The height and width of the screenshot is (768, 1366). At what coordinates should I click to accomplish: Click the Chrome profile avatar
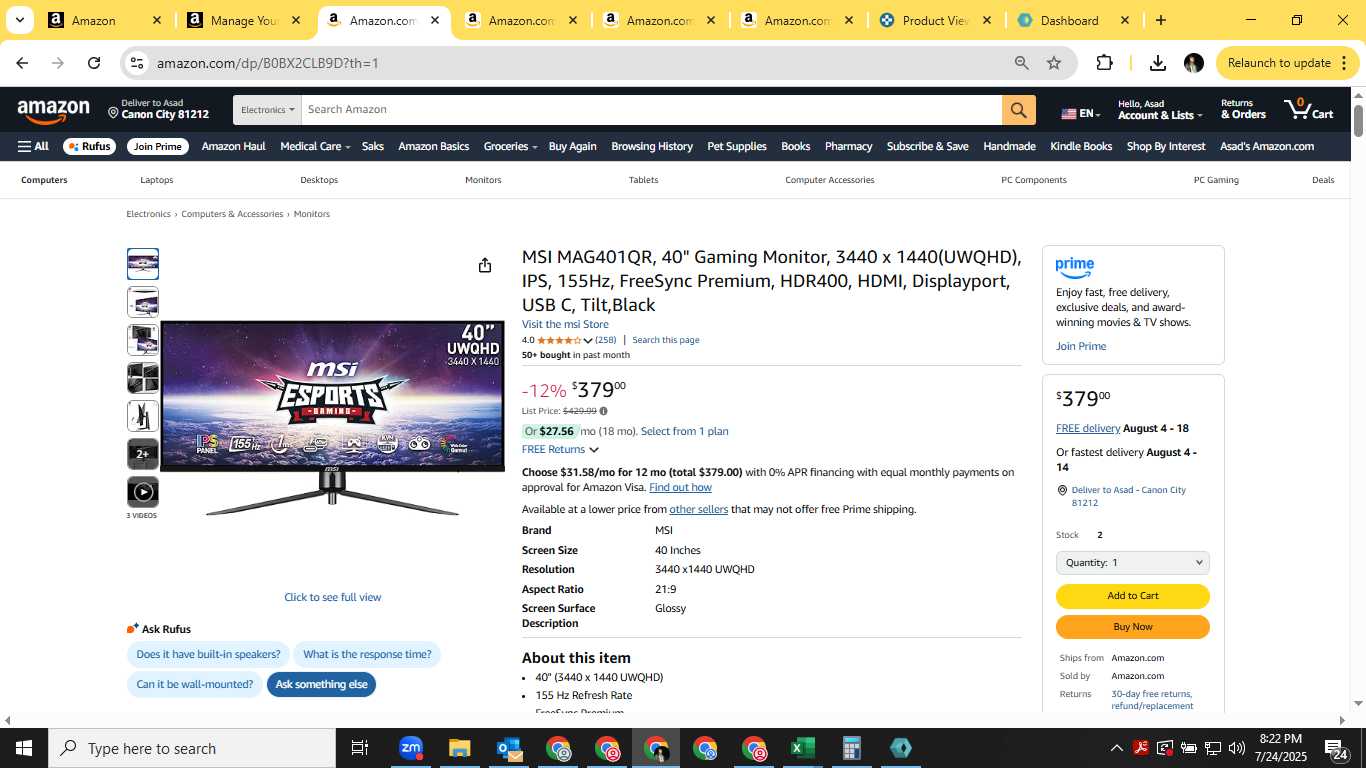(x=1193, y=63)
